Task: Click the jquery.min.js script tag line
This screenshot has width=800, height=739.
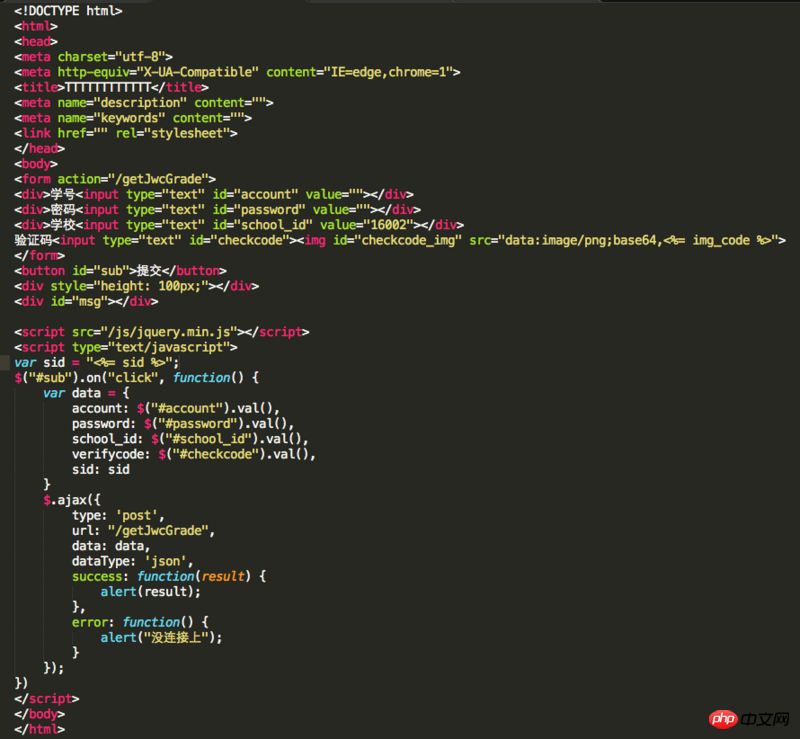Action: coord(162,332)
